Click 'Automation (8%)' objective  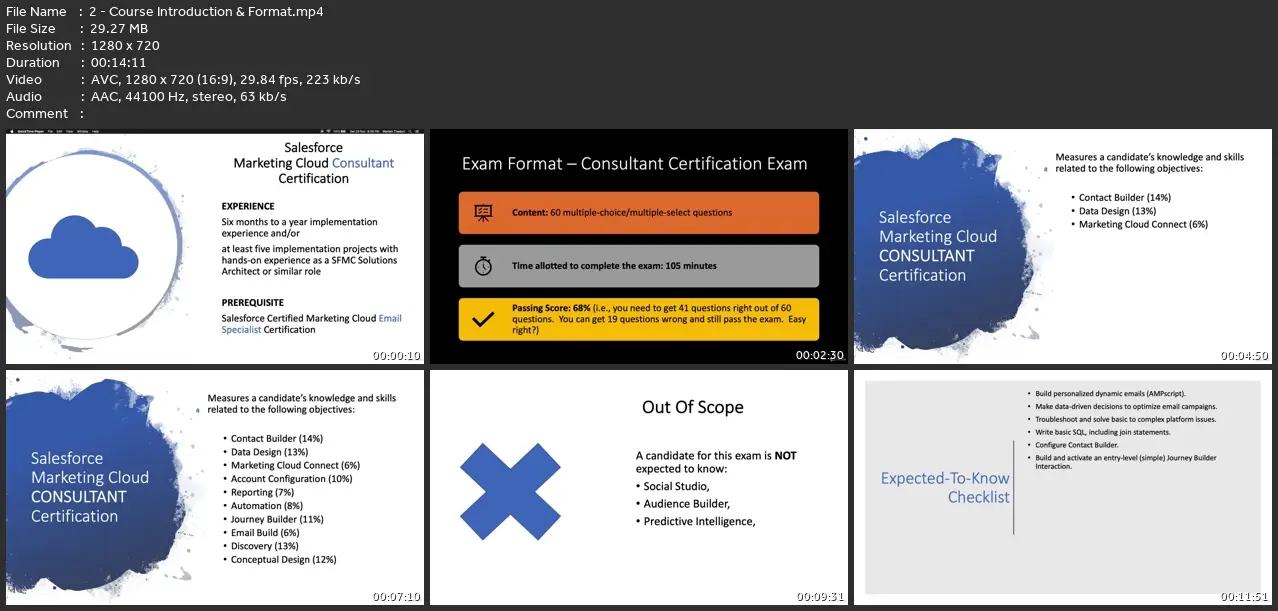coord(266,506)
